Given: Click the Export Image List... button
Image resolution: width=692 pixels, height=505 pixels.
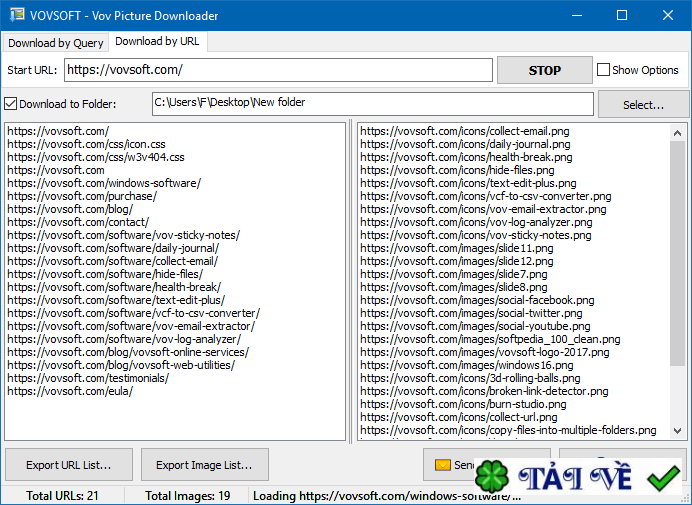Looking at the screenshot, I should coord(204,465).
